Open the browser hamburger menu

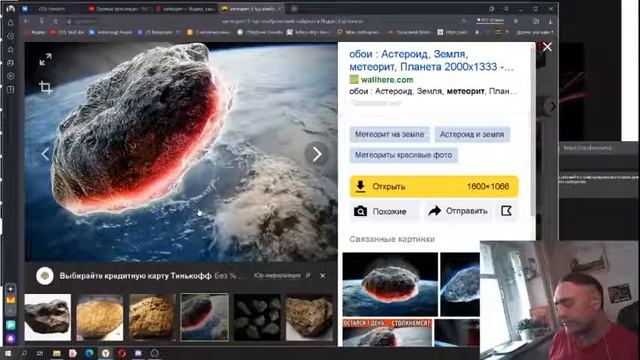[507, 9]
